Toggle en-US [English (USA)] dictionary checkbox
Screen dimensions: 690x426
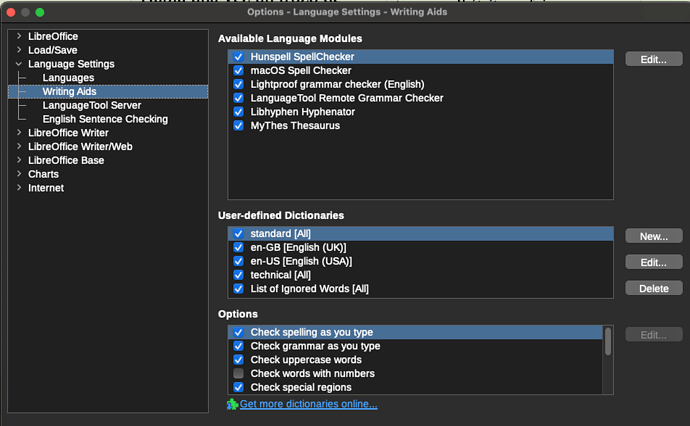[239, 261]
